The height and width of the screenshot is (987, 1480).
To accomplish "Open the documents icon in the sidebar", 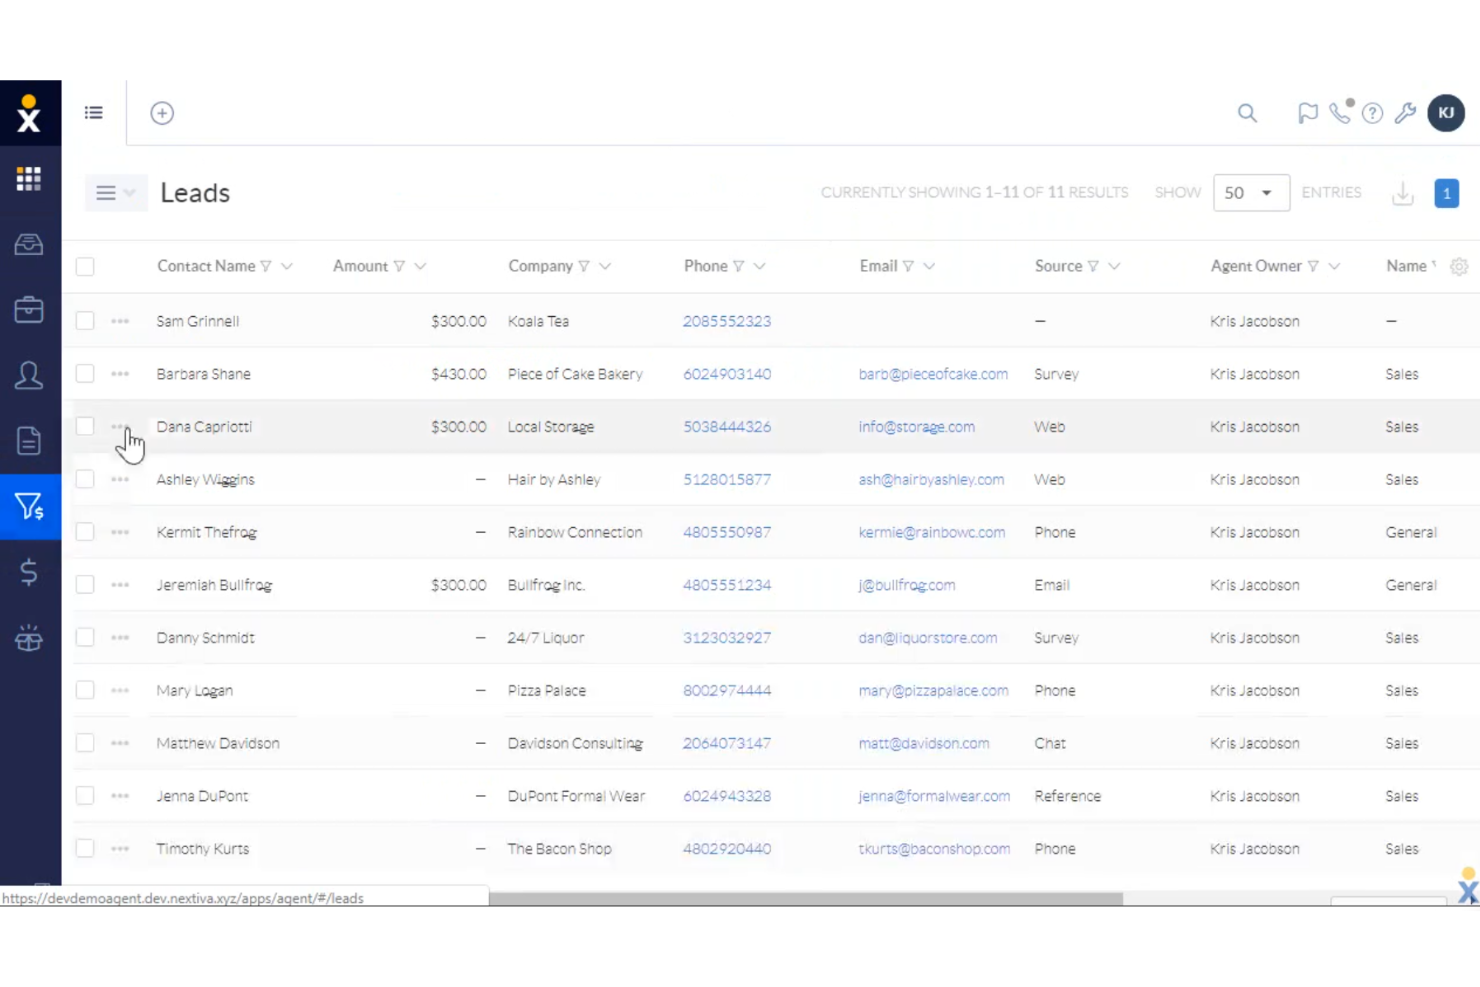I will point(29,440).
